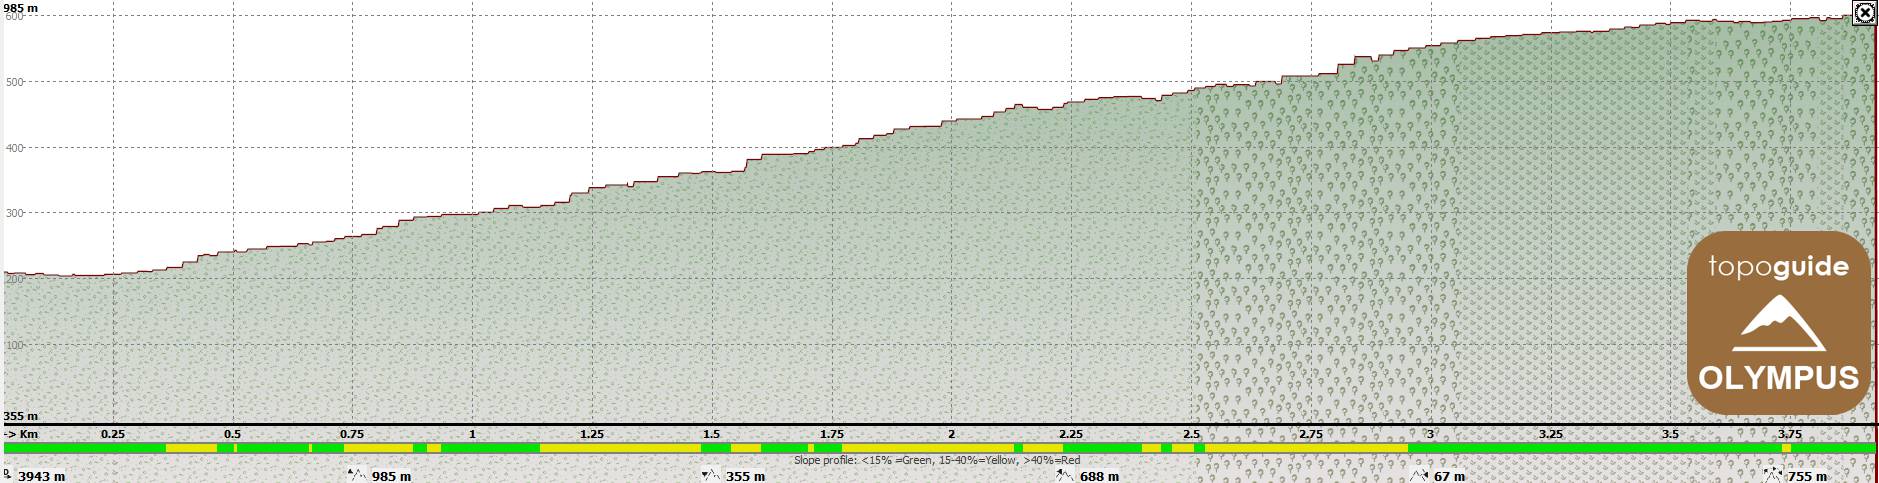Click the cumulative climb icon beside 755 m

pyautogui.click(x=1772, y=476)
